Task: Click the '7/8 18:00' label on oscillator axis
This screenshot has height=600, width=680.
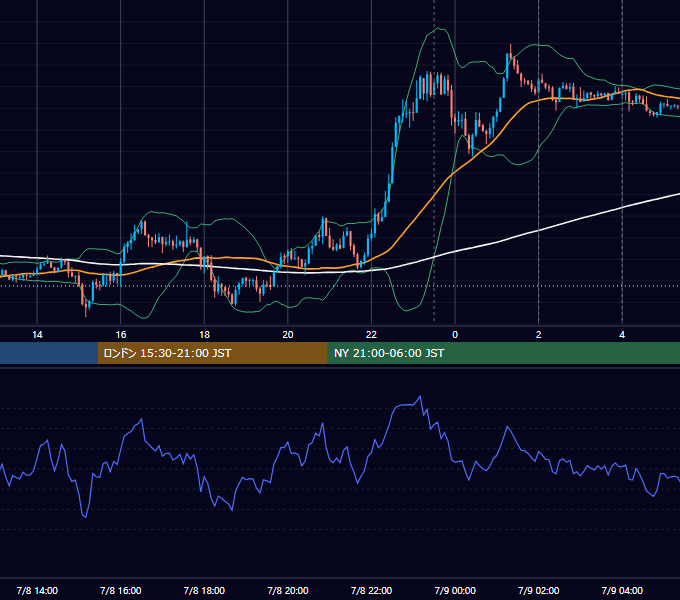Action: pyautogui.click(x=204, y=590)
